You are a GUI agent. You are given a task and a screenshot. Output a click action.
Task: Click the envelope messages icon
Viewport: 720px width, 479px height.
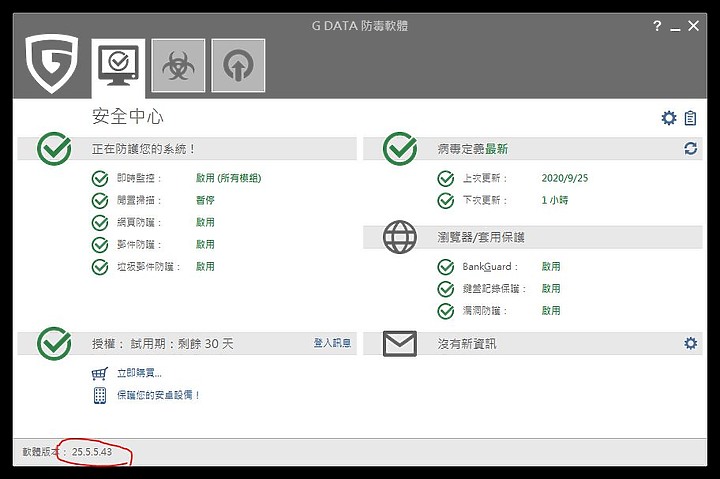coord(400,344)
